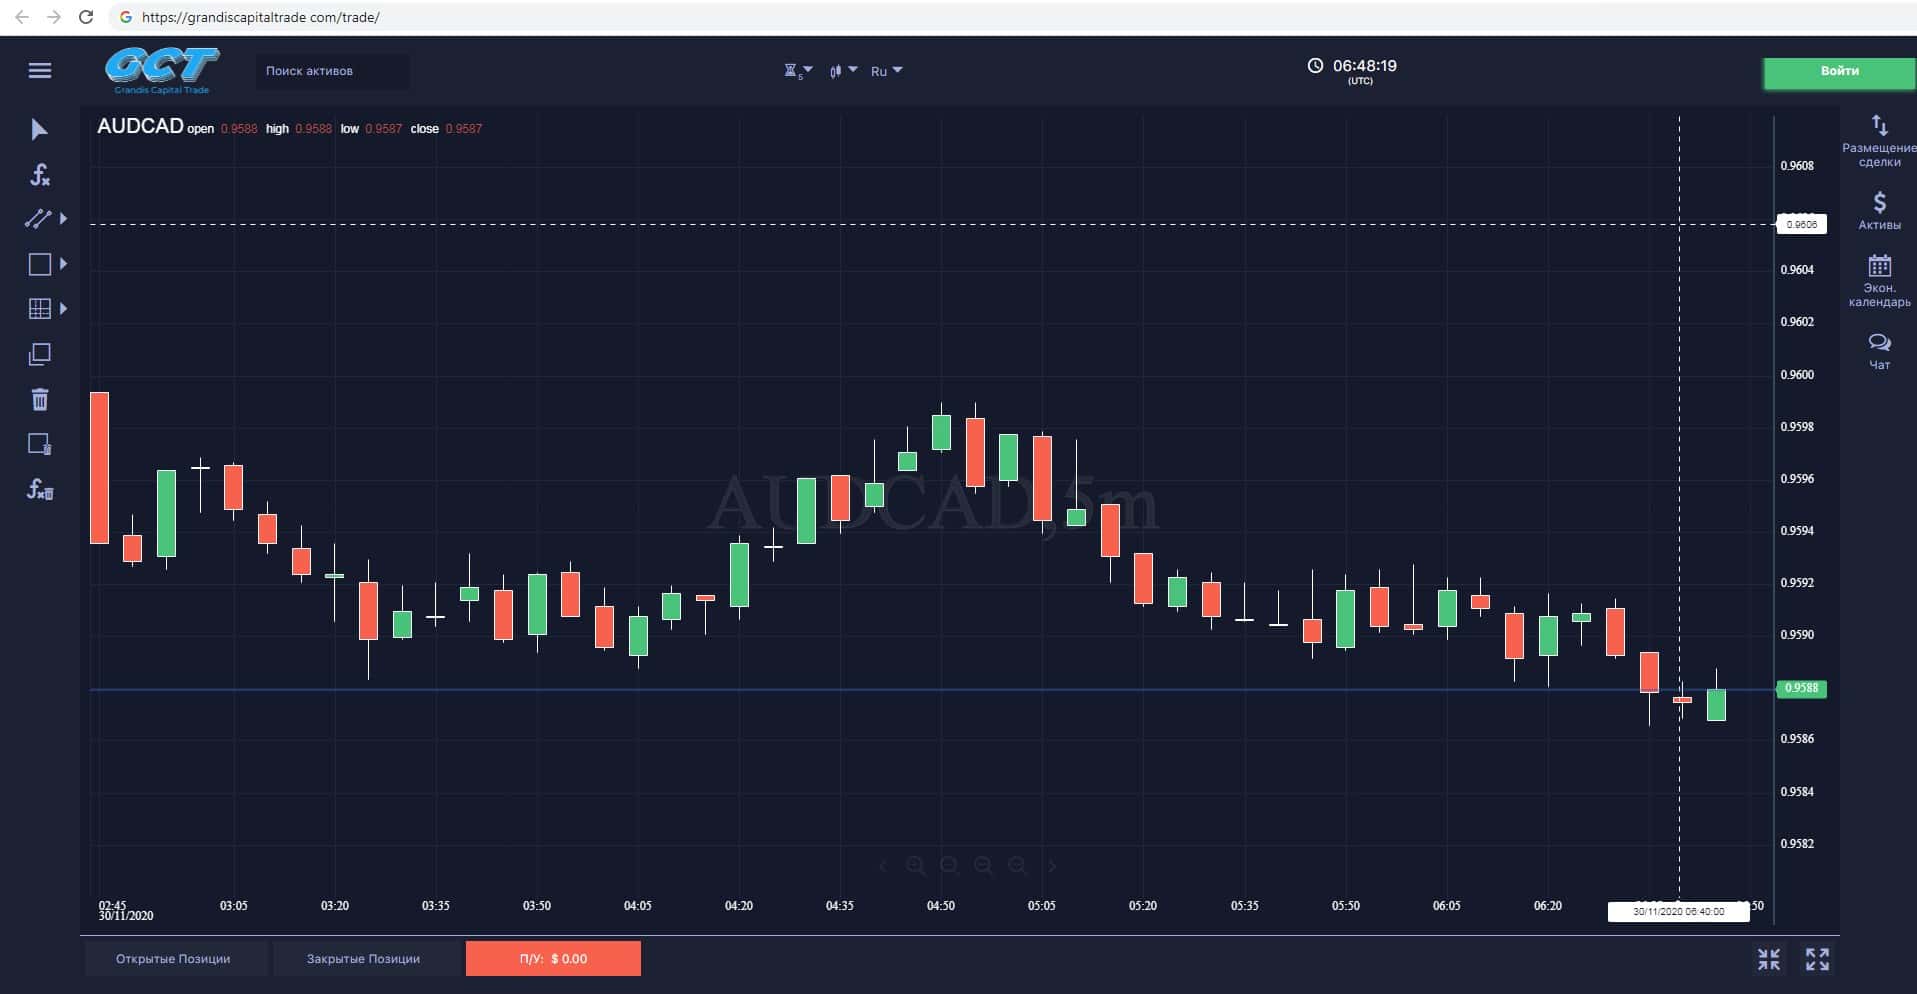Expand chart to fullscreen

pyautogui.click(x=1817, y=960)
